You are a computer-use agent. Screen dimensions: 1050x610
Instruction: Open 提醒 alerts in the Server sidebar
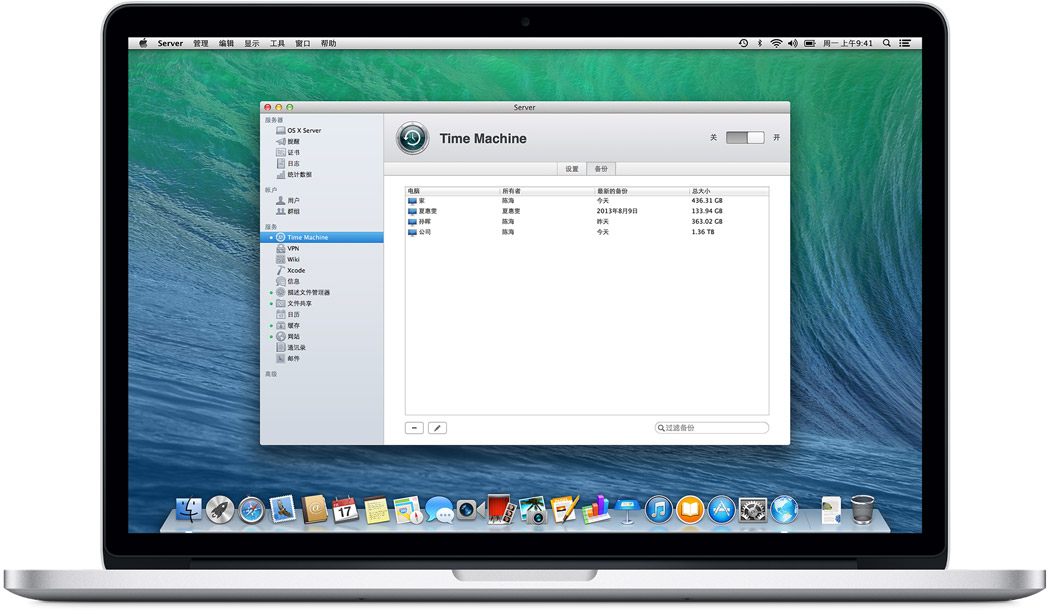[288, 141]
